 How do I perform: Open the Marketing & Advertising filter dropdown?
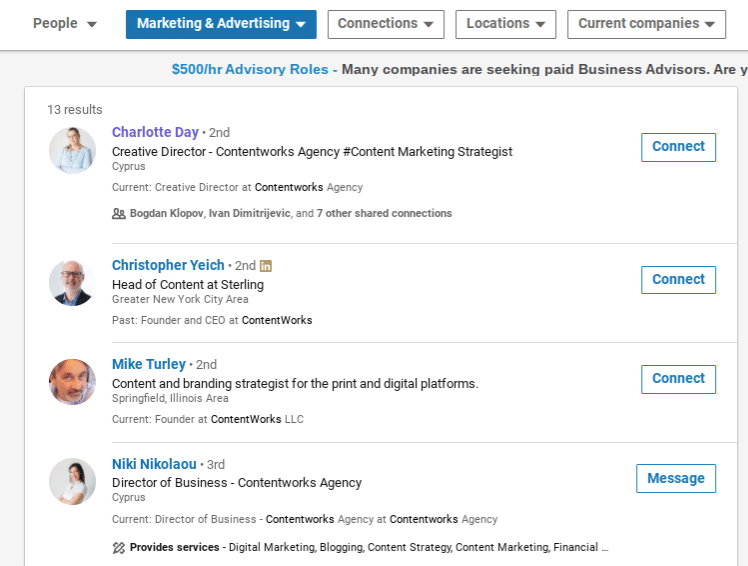pos(221,24)
